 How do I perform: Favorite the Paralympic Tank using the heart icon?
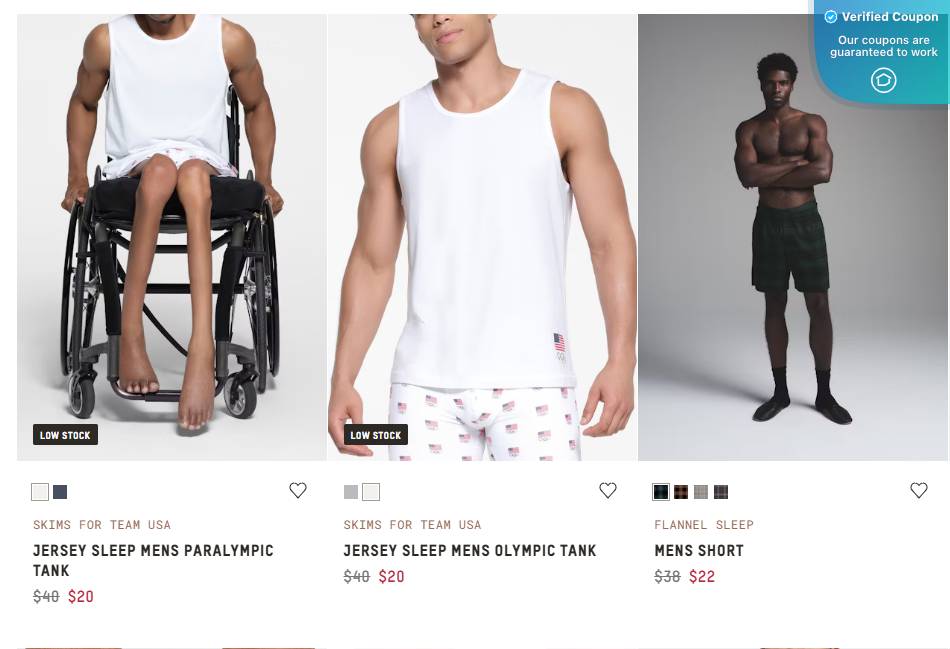coord(298,491)
